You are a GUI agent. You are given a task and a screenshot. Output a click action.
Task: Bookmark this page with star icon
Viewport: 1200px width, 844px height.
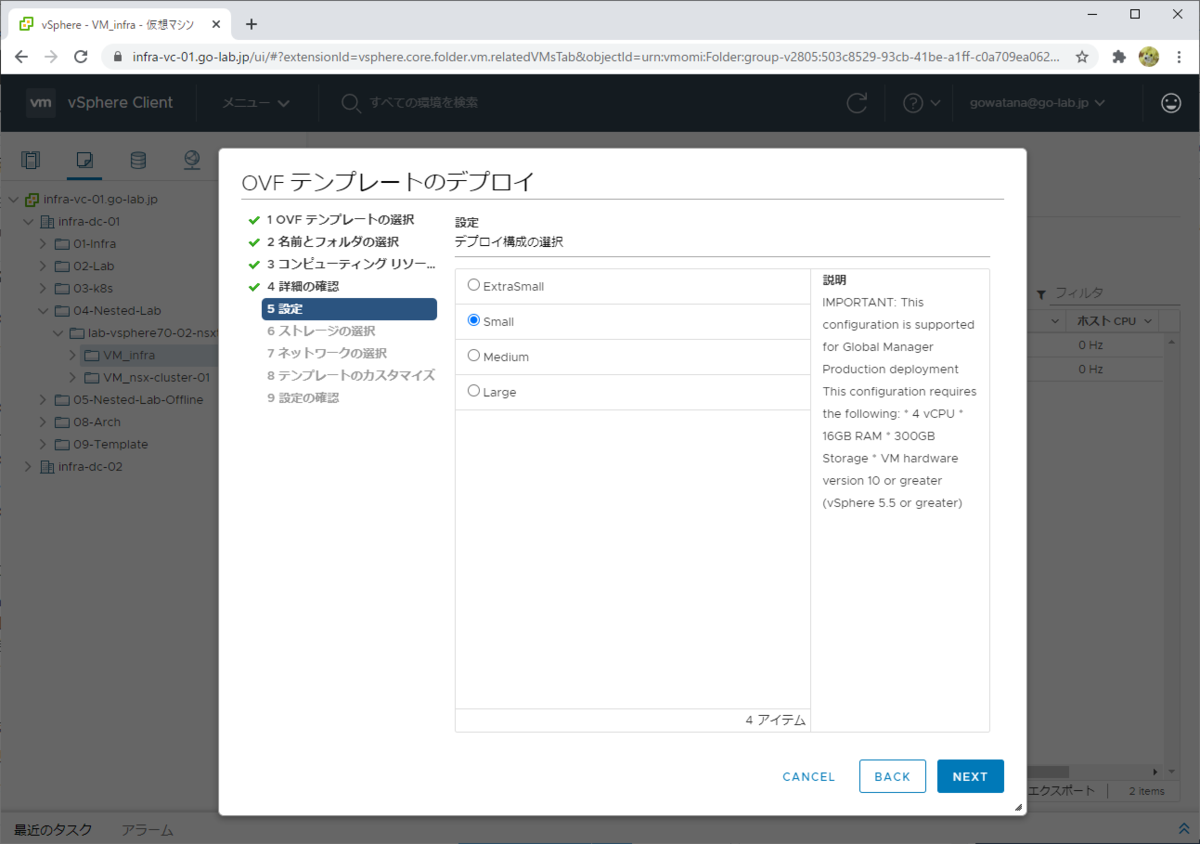click(x=1082, y=57)
